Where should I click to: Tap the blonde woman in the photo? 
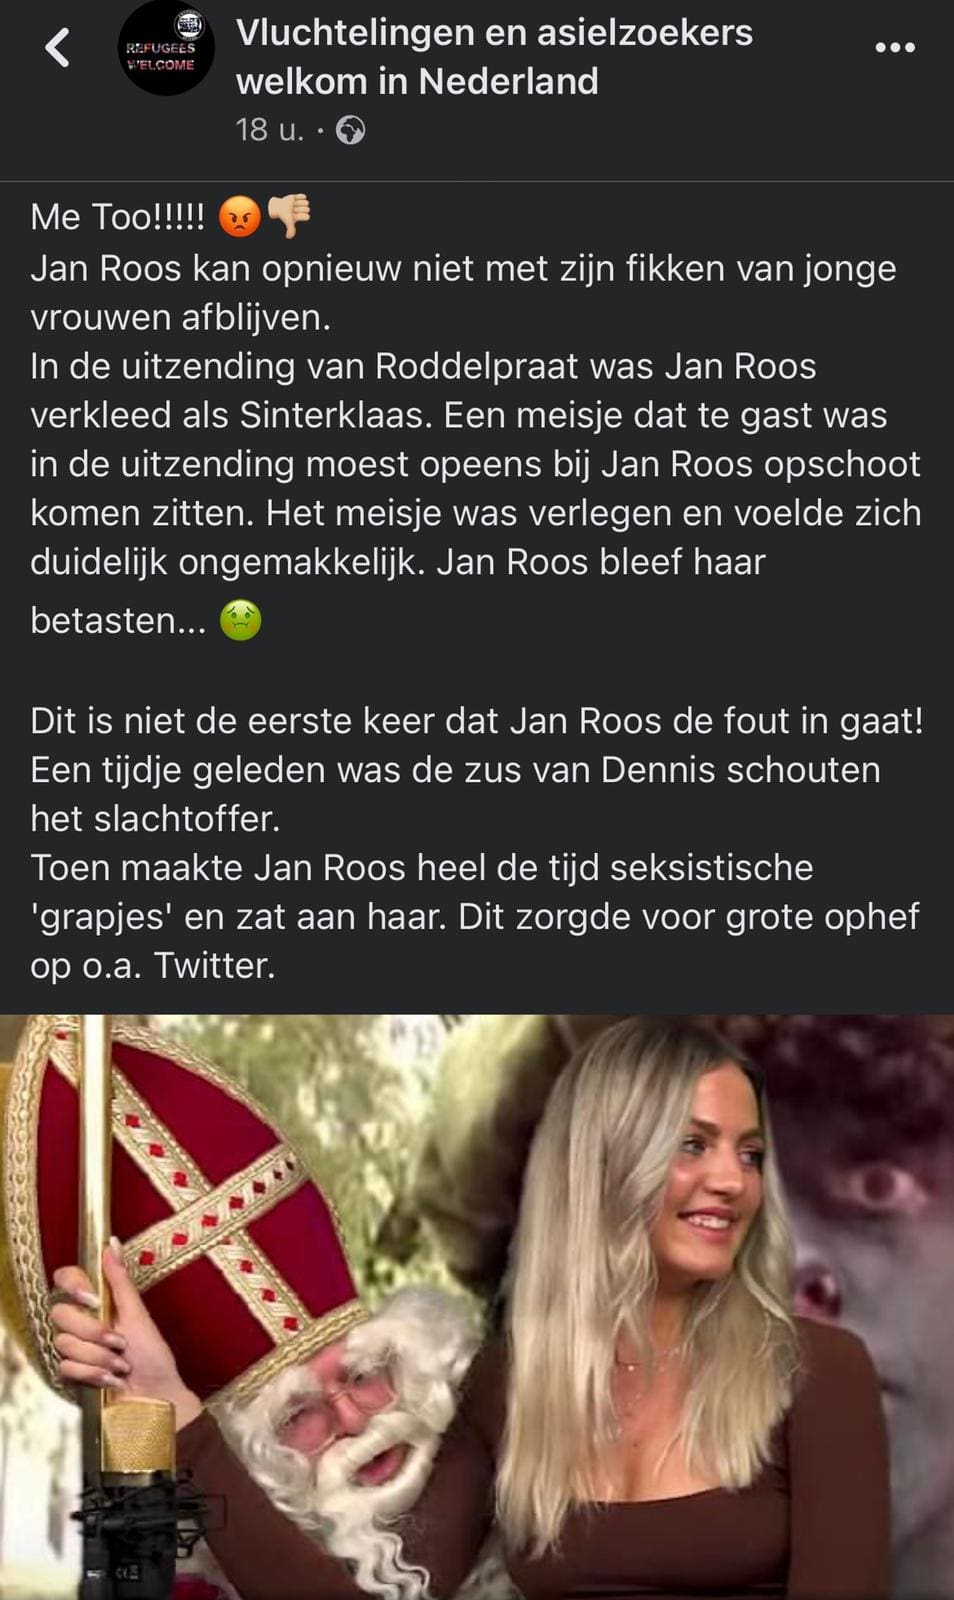640,1320
